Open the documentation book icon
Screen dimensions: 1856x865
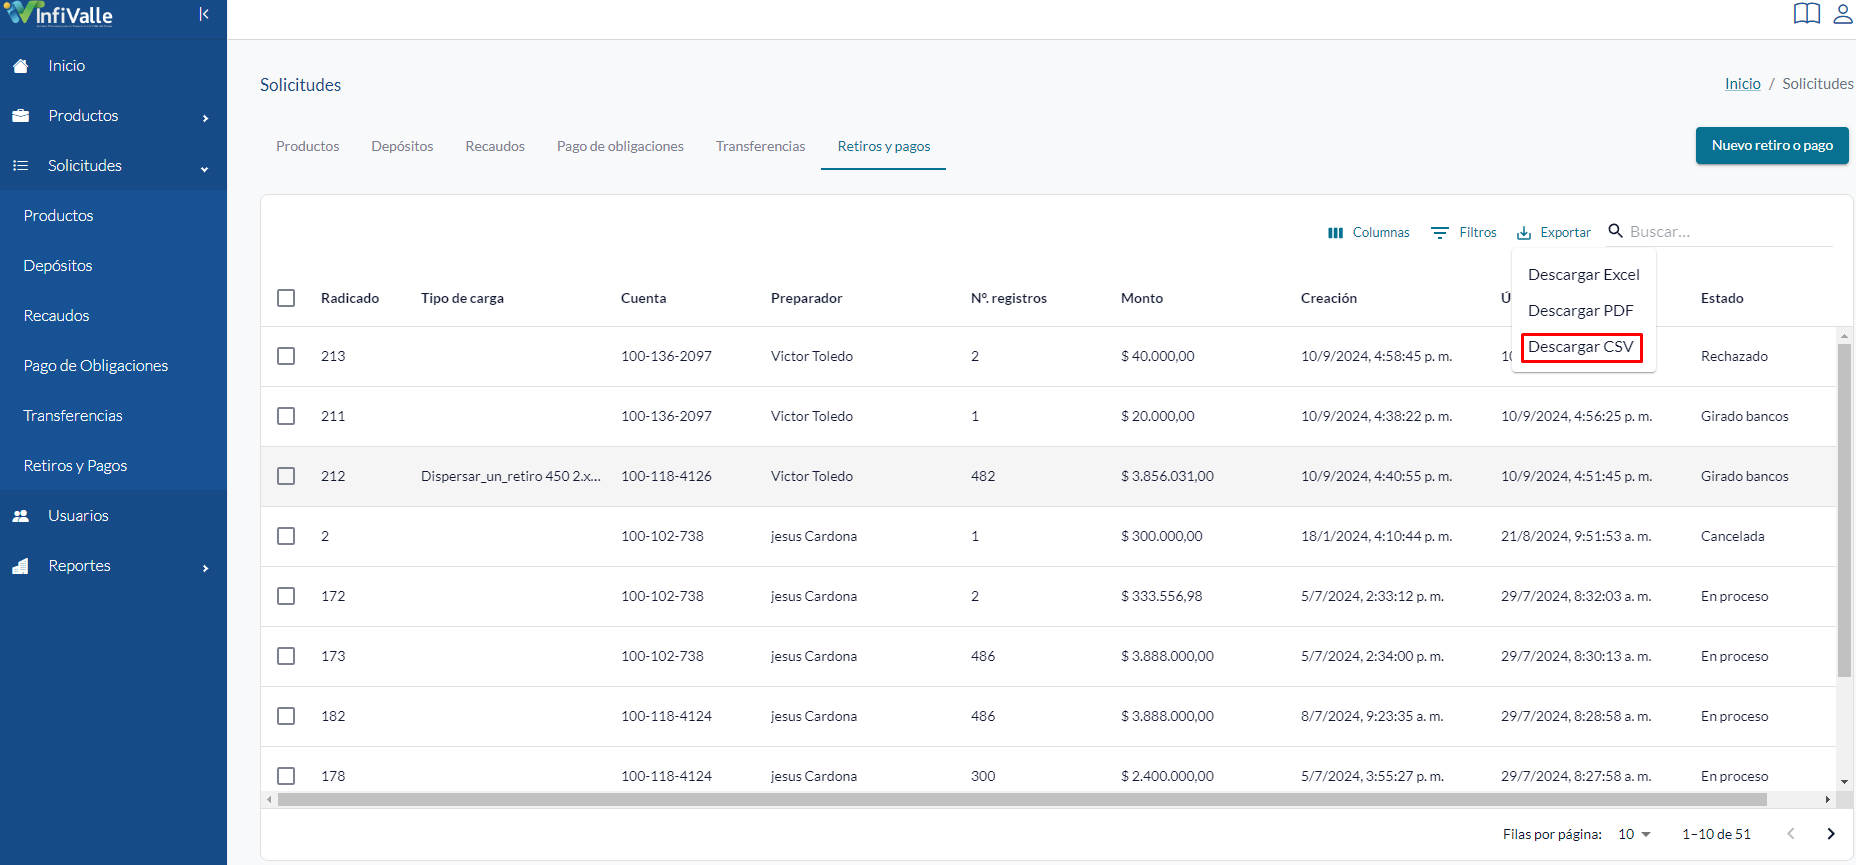point(1806,13)
